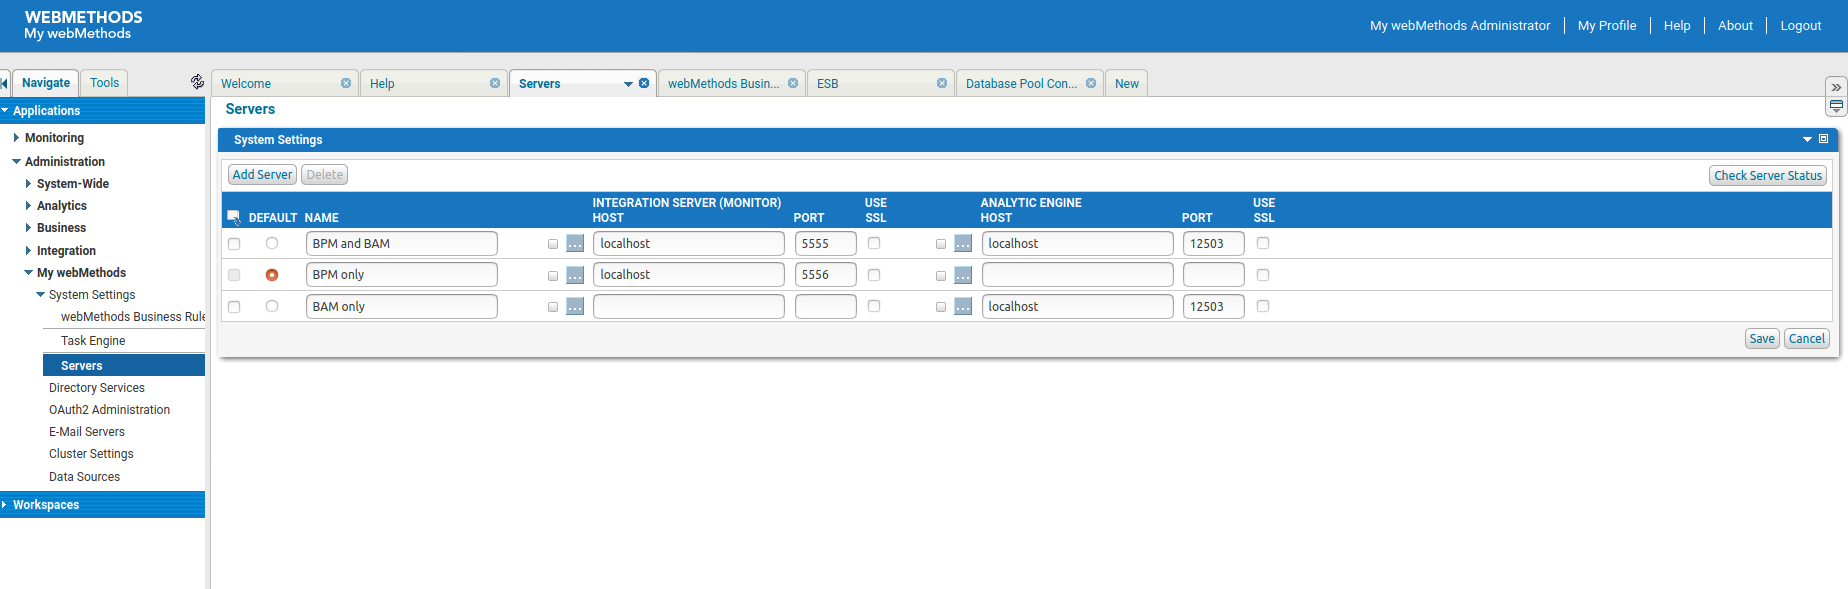Browse Analytic Engine for BPM only row

pos(963,275)
